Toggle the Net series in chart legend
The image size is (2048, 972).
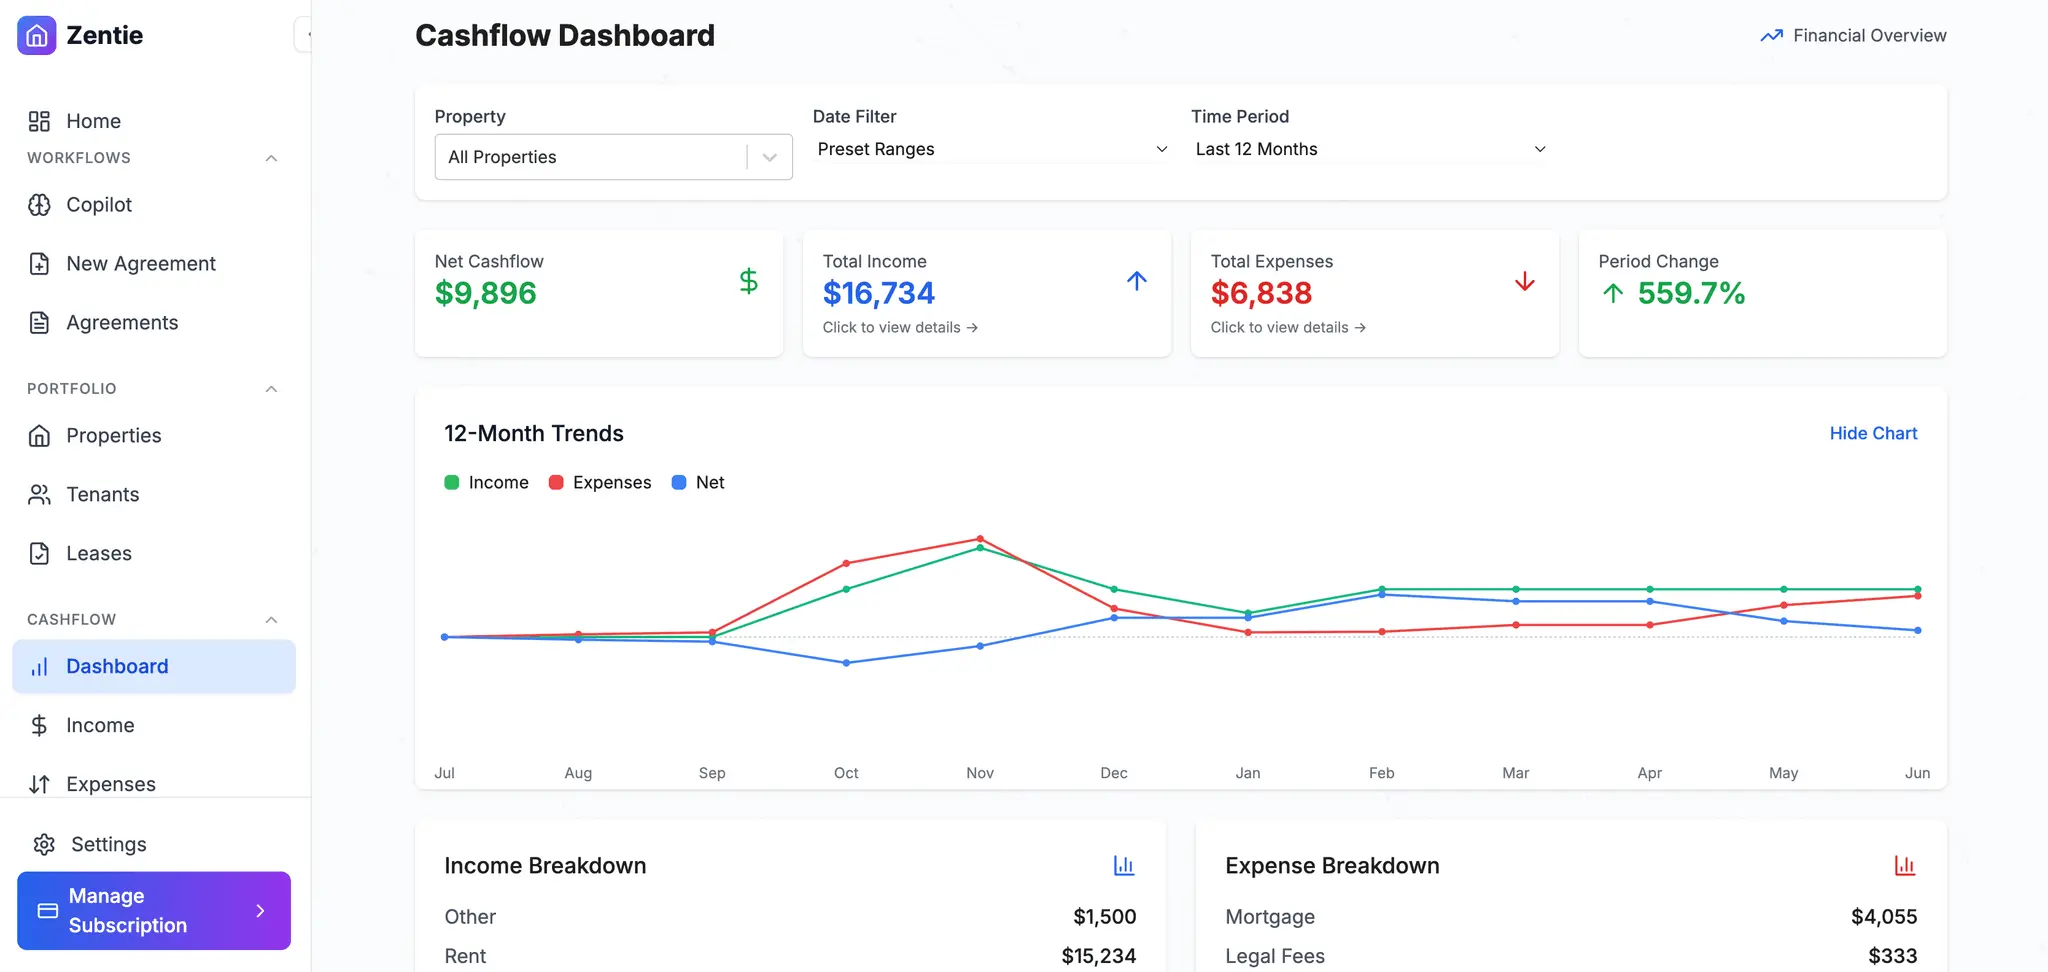point(698,483)
